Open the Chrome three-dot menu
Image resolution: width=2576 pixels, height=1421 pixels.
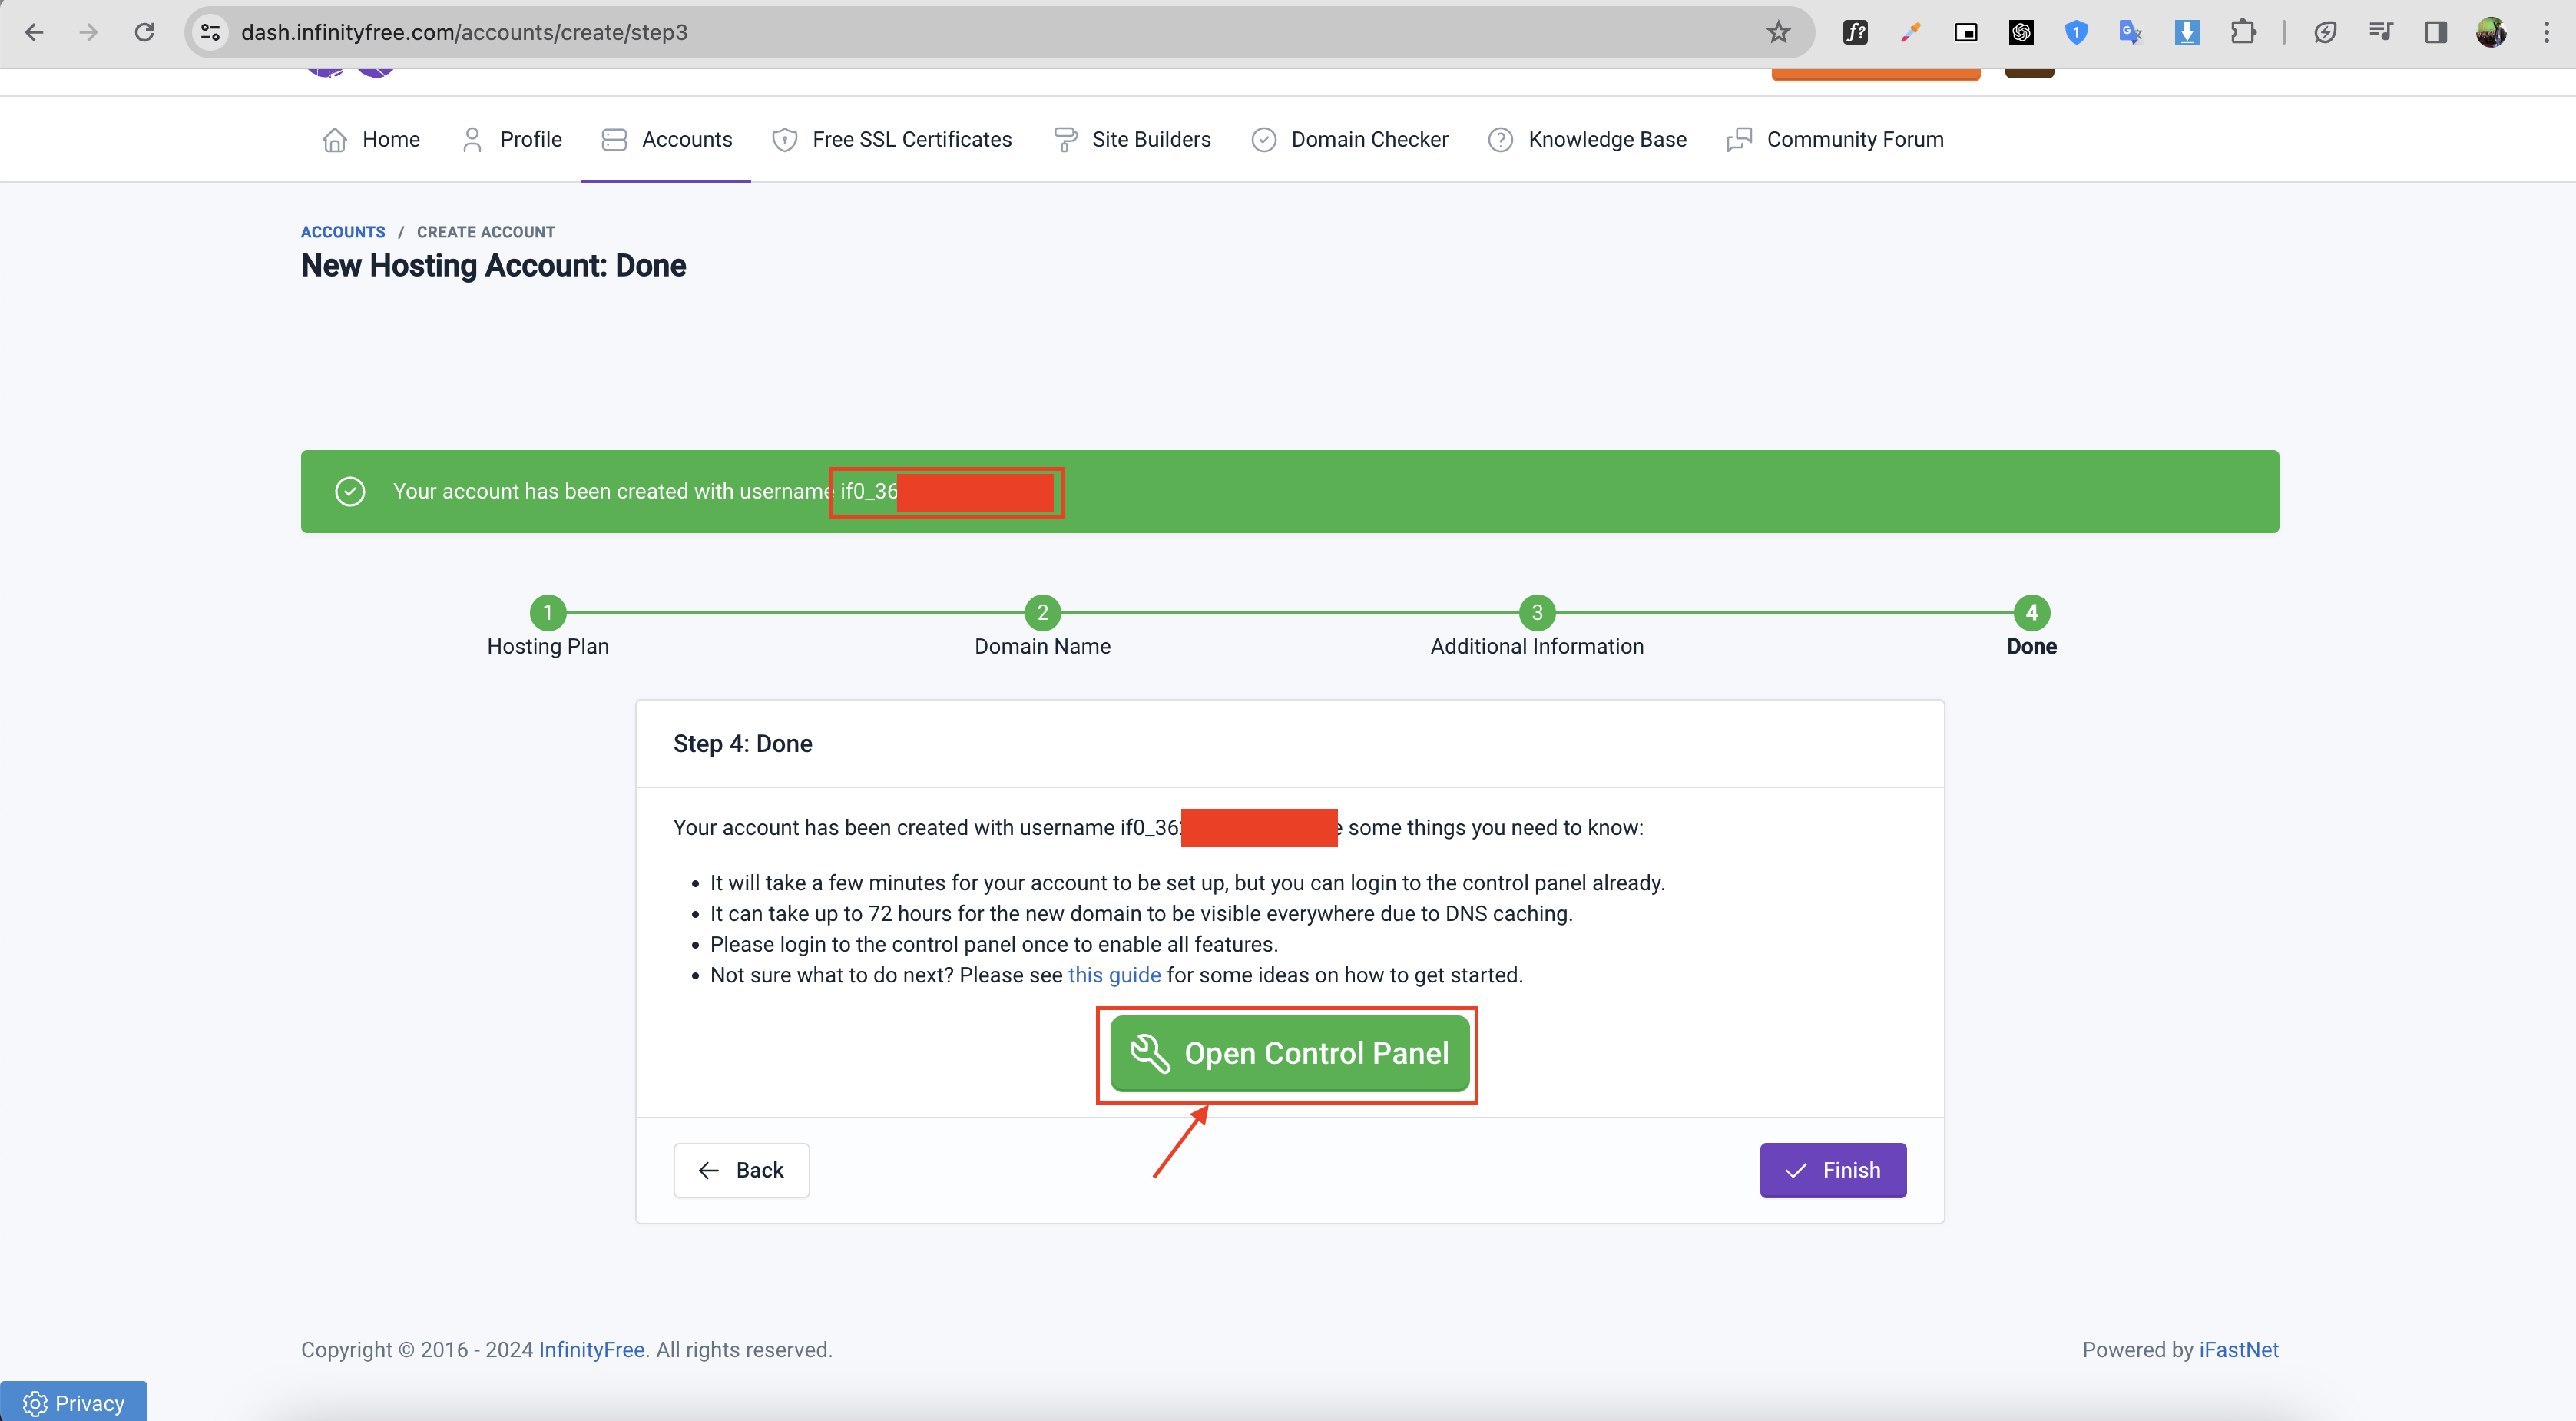2546,32
